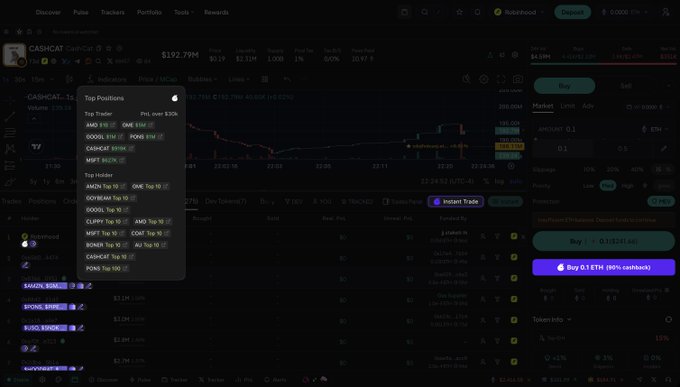Toggle percent scale on chart
This screenshot has height=387, width=680.
tap(486, 181)
